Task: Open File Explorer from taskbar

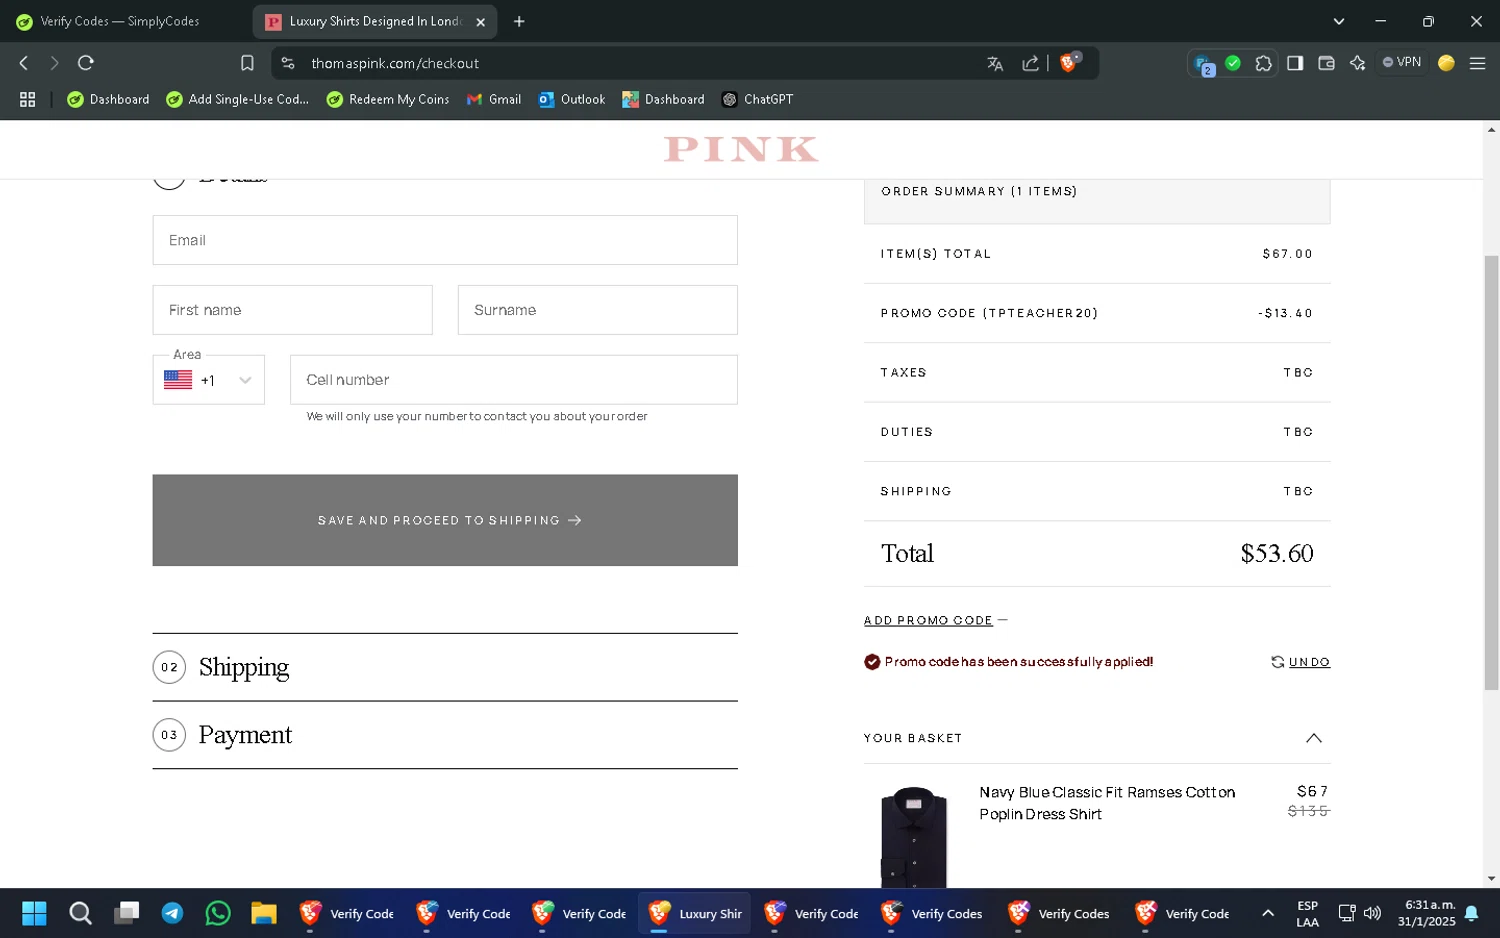Action: click(264, 913)
